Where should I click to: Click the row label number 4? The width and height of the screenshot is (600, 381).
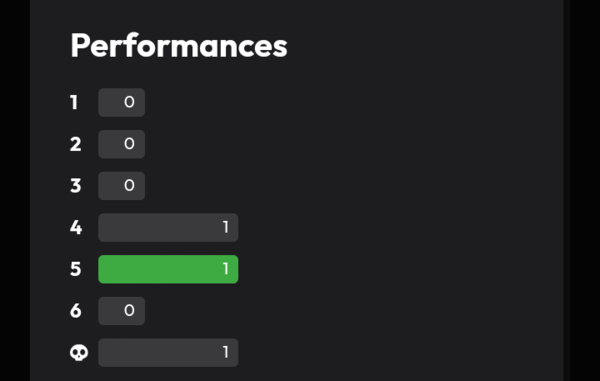point(76,228)
